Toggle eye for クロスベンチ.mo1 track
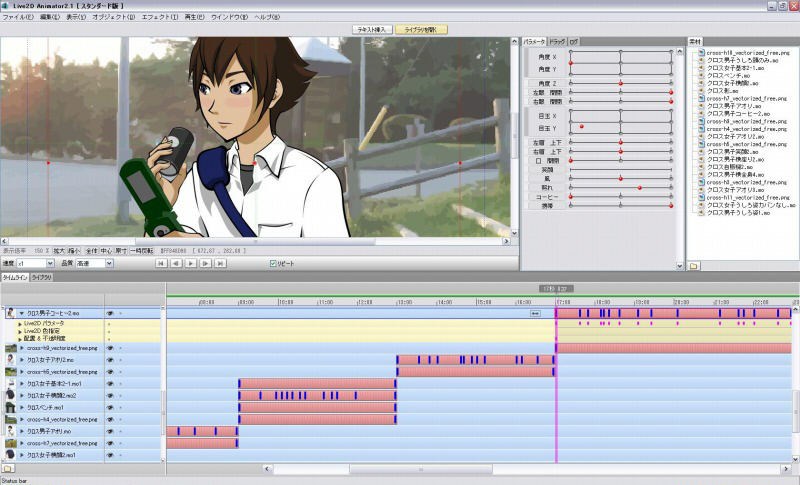Image resolution: width=800 pixels, height=485 pixels. [x=109, y=407]
